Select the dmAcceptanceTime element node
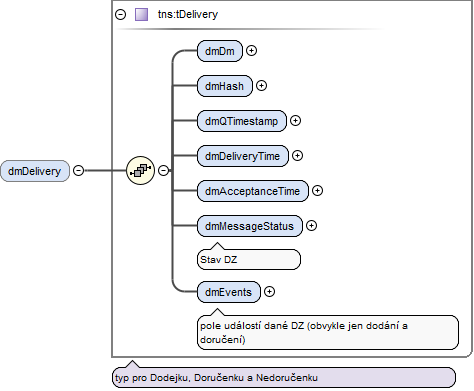The width and height of the screenshot is (474, 391). (x=253, y=191)
